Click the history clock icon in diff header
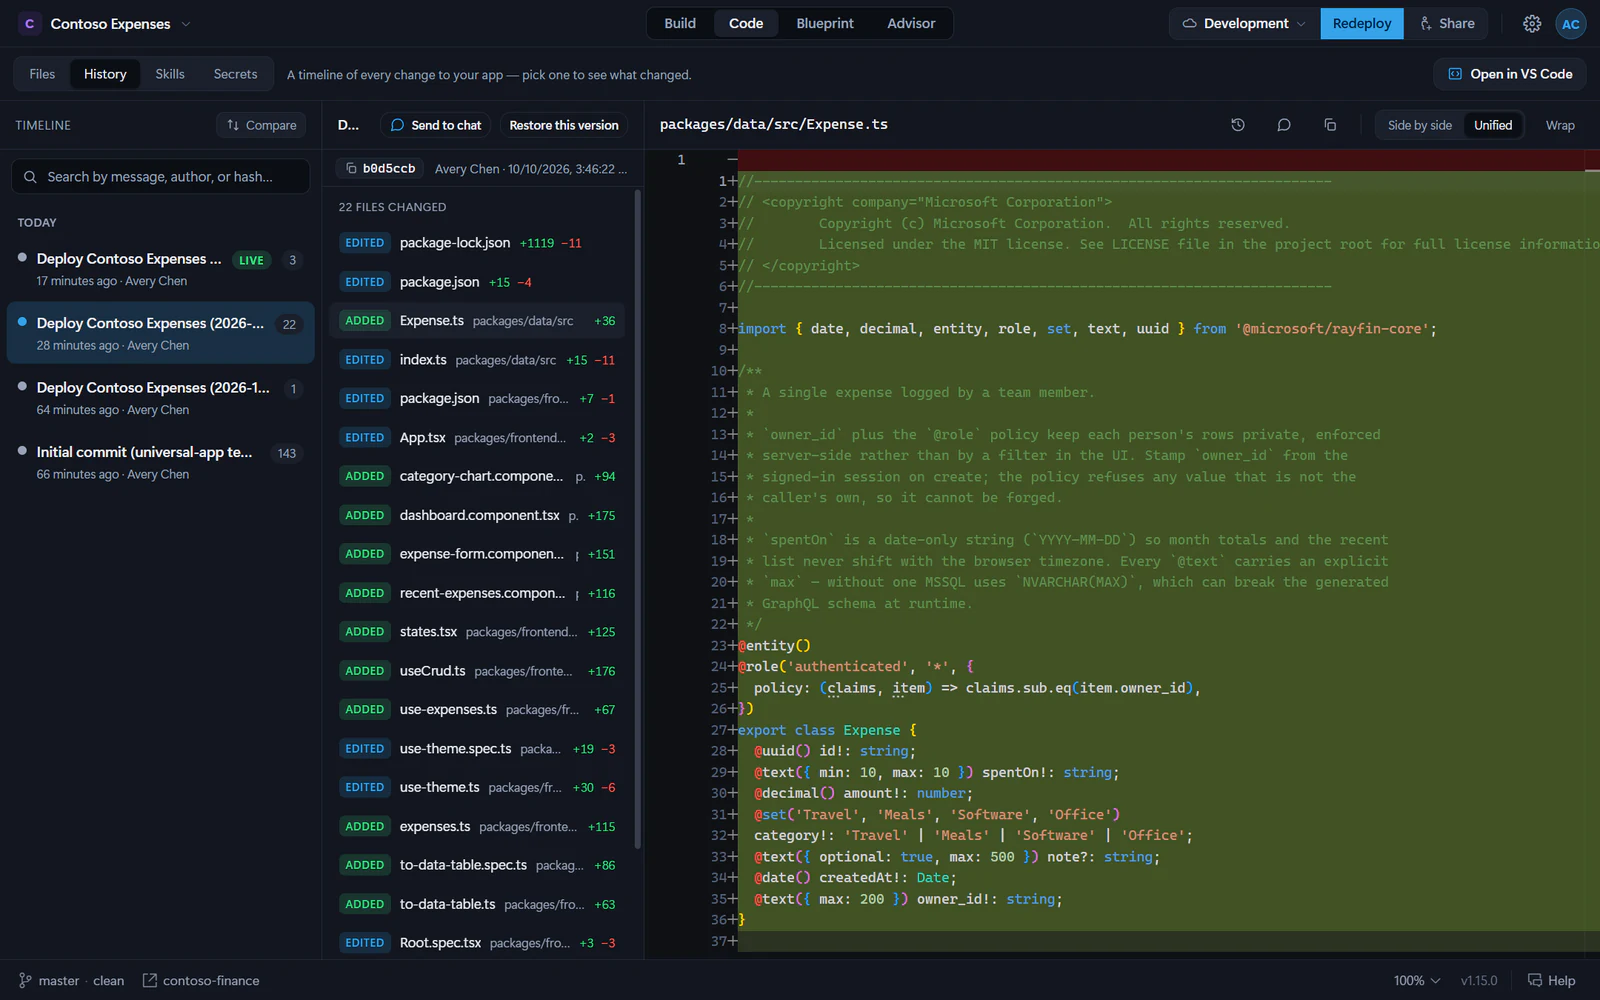This screenshot has width=1600, height=1000. 1238,125
